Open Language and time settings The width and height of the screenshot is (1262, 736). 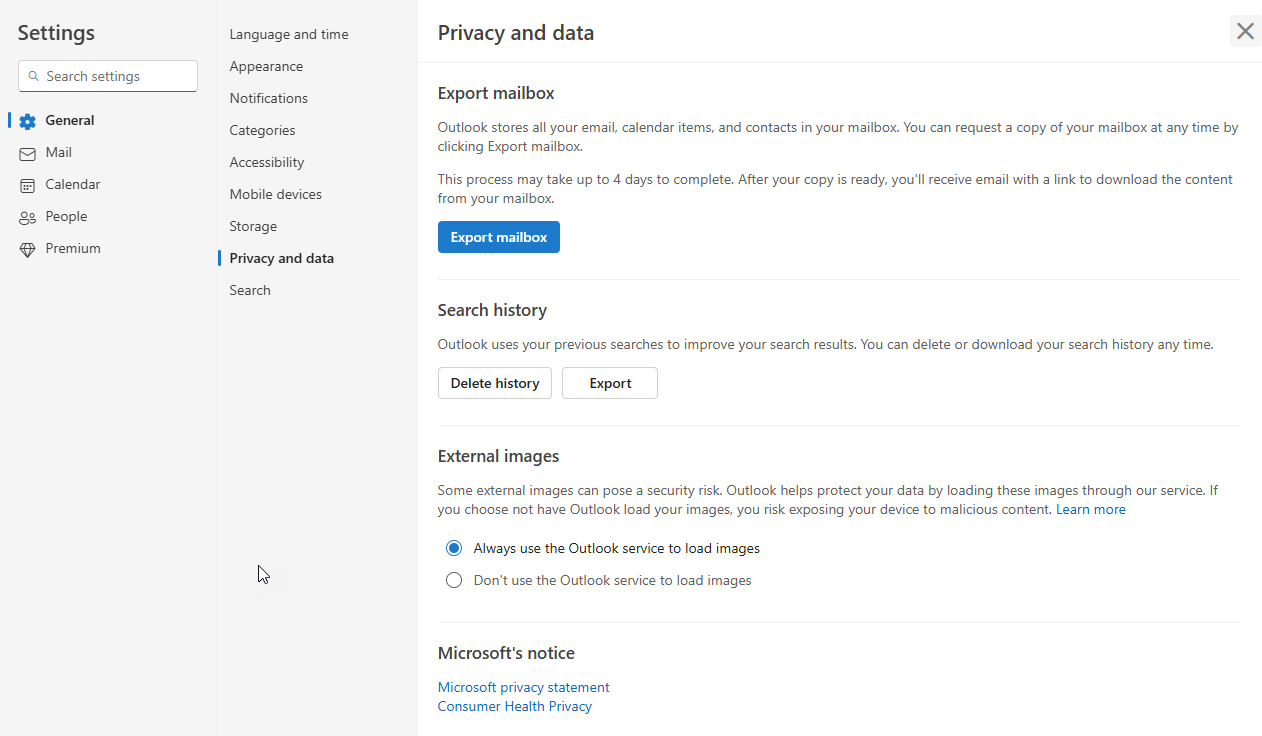(x=289, y=34)
